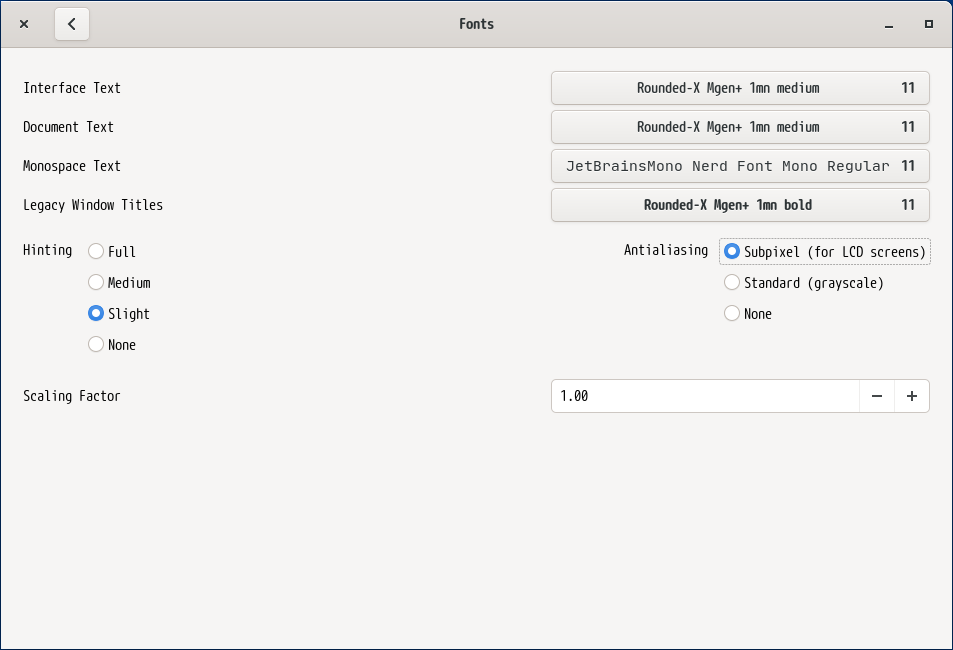
Task: Change the Monospace Text font
Action: pyautogui.click(x=739, y=166)
